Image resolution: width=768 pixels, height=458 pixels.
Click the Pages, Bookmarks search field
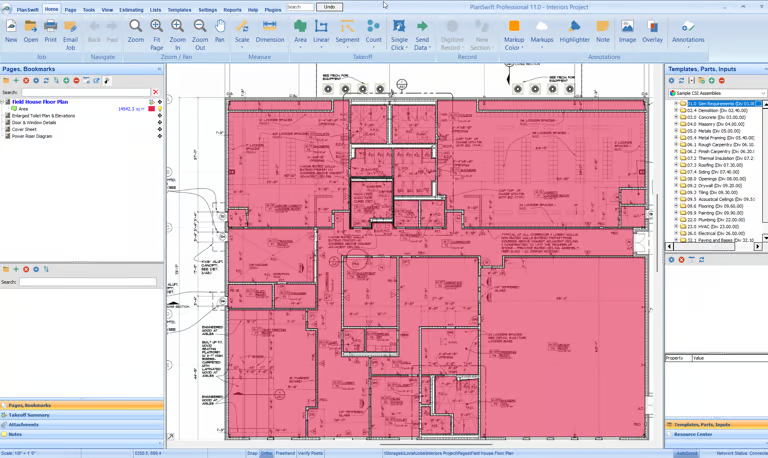(x=86, y=92)
